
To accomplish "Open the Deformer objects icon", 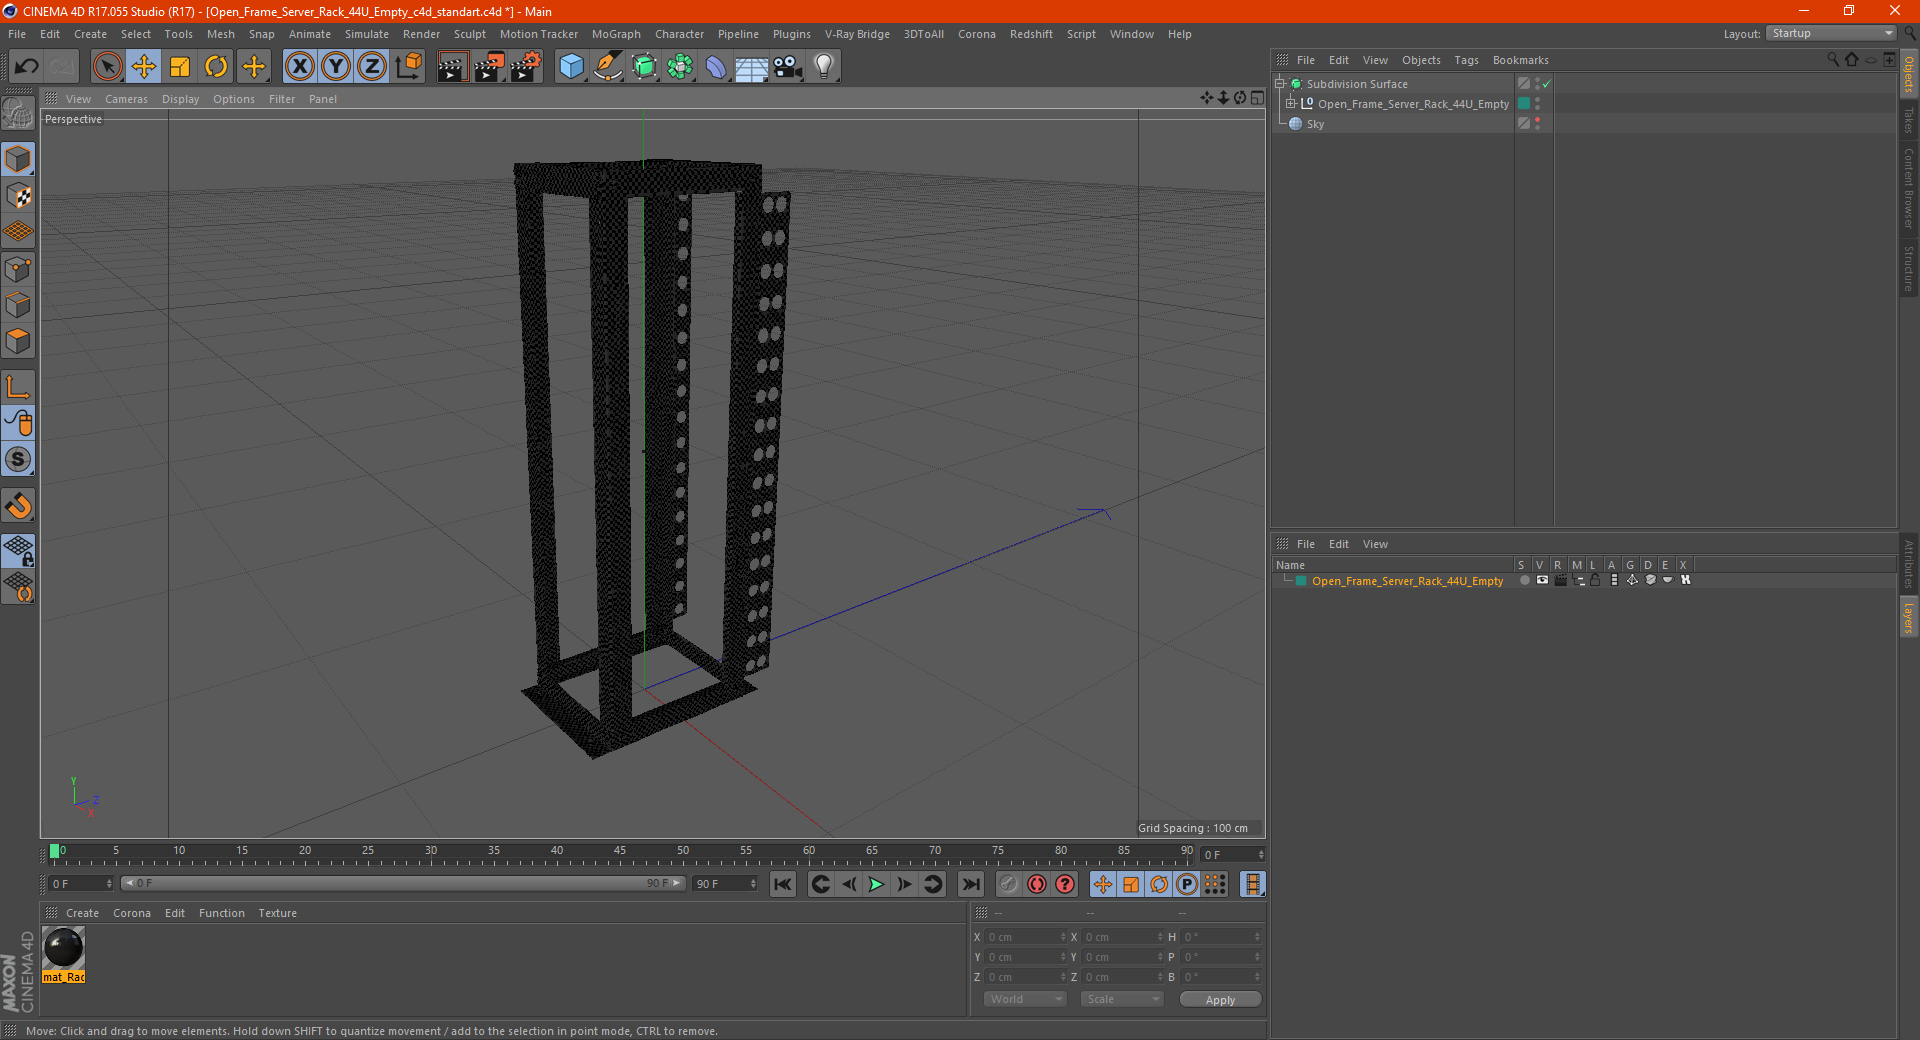I will (716, 67).
